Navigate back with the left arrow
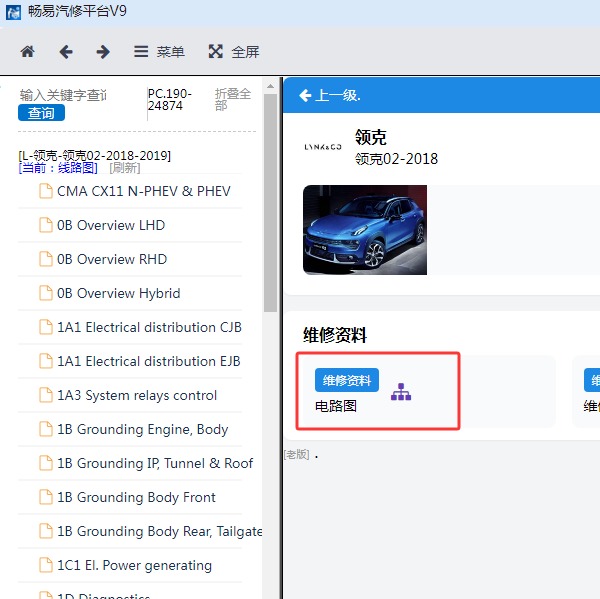 pyautogui.click(x=66, y=51)
